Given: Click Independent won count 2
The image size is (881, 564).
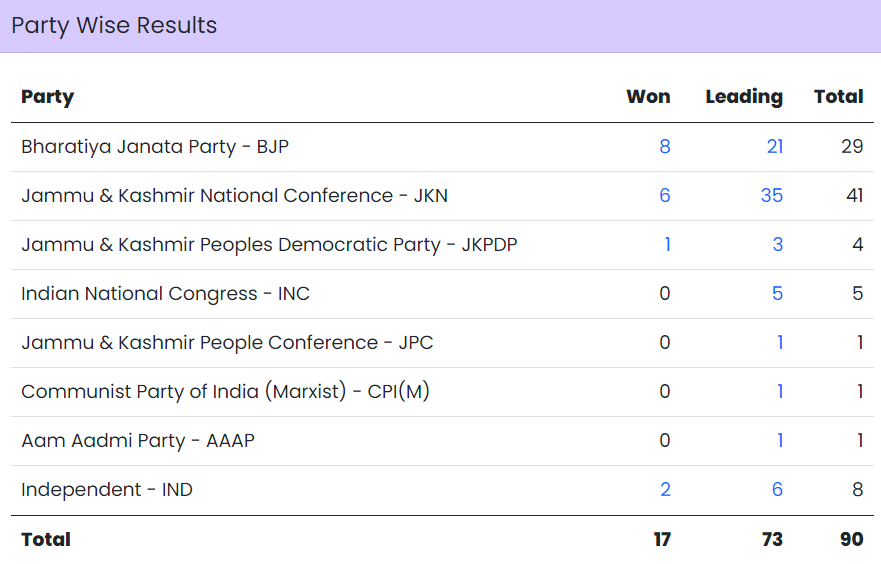Looking at the screenshot, I should pyautogui.click(x=665, y=489).
